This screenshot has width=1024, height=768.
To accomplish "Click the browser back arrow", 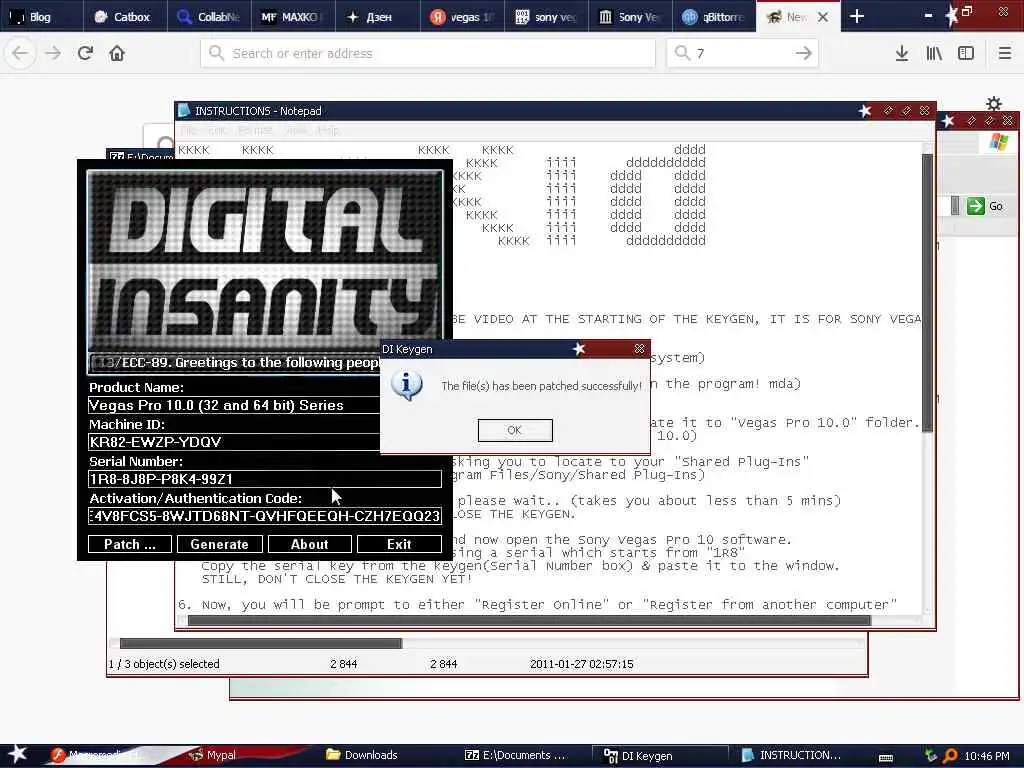I will click(x=20, y=53).
